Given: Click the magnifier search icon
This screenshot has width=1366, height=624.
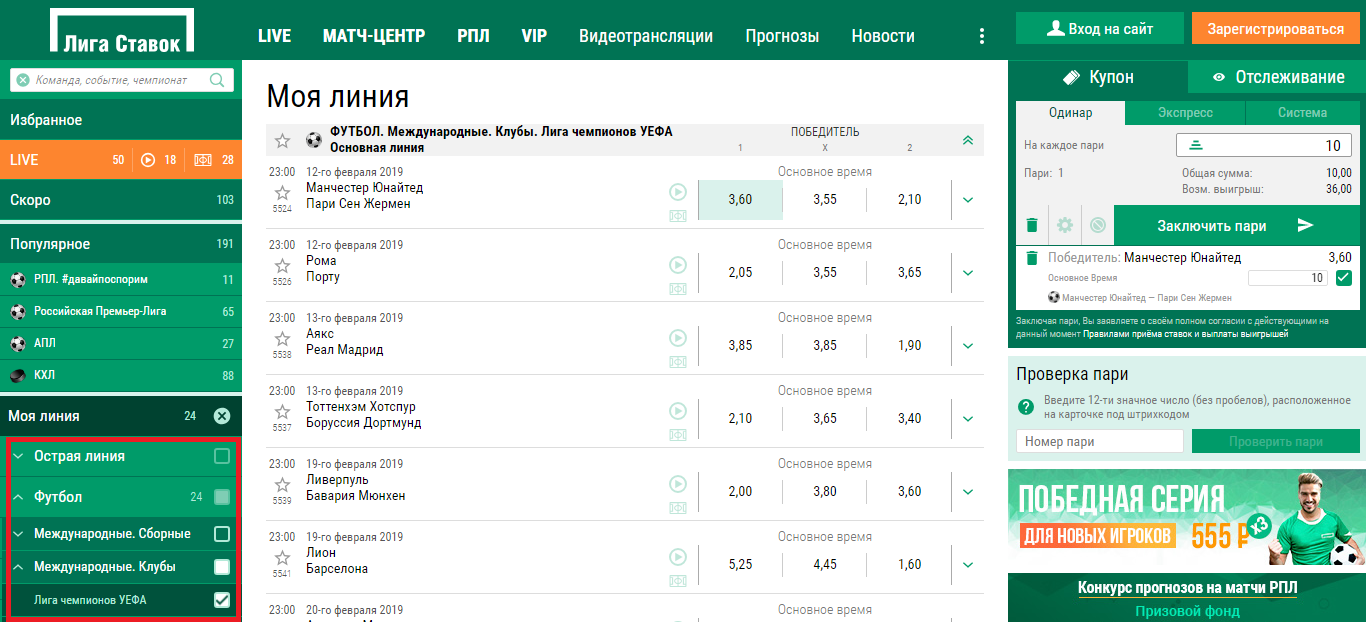Looking at the screenshot, I should point(217,80).
